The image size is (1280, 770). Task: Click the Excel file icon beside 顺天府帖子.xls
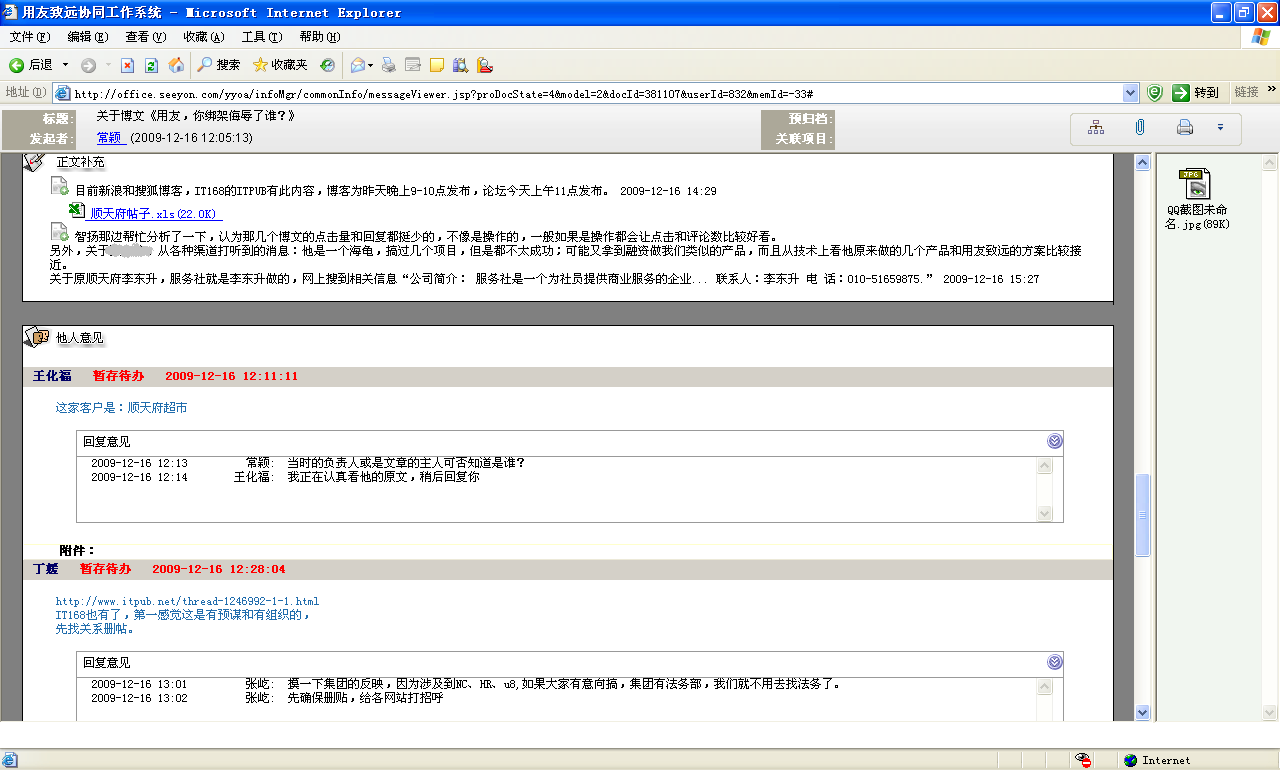tap(77, 210)
